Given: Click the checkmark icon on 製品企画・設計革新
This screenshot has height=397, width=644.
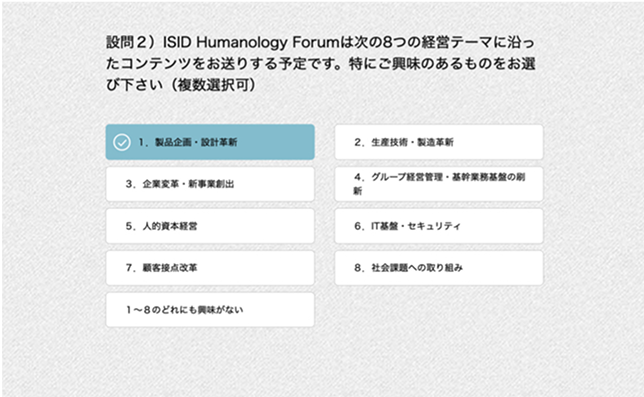Looking at the screenshot, I should pyautogui.click(x=122, y=142).
